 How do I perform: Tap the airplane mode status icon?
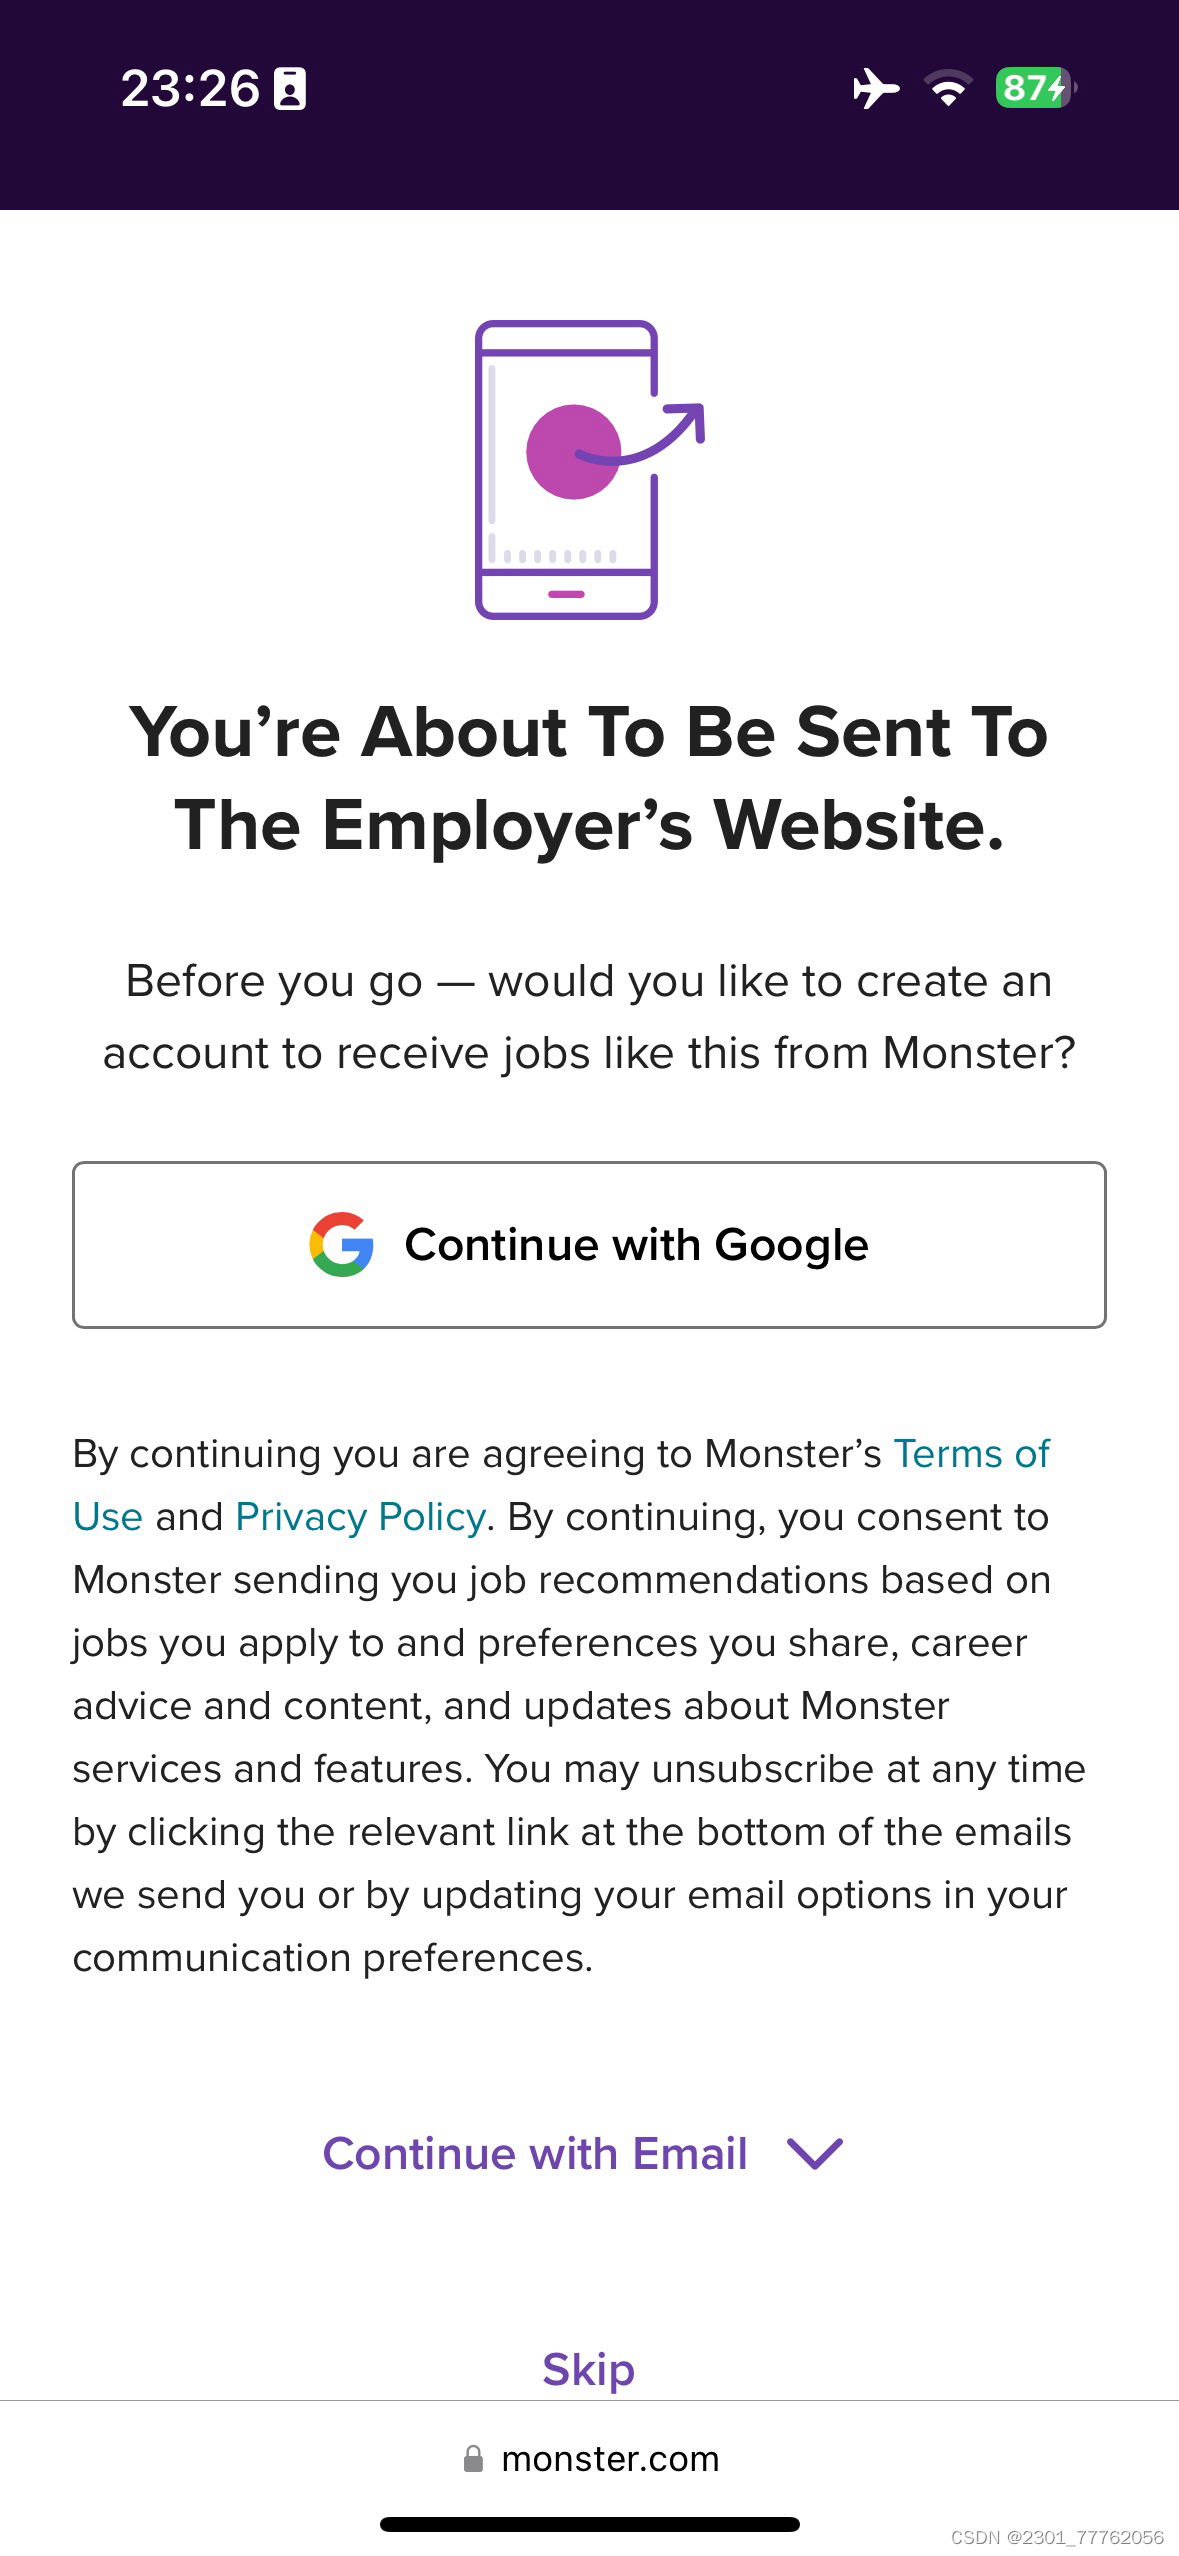pyautogui.click(x=875, y=88)
